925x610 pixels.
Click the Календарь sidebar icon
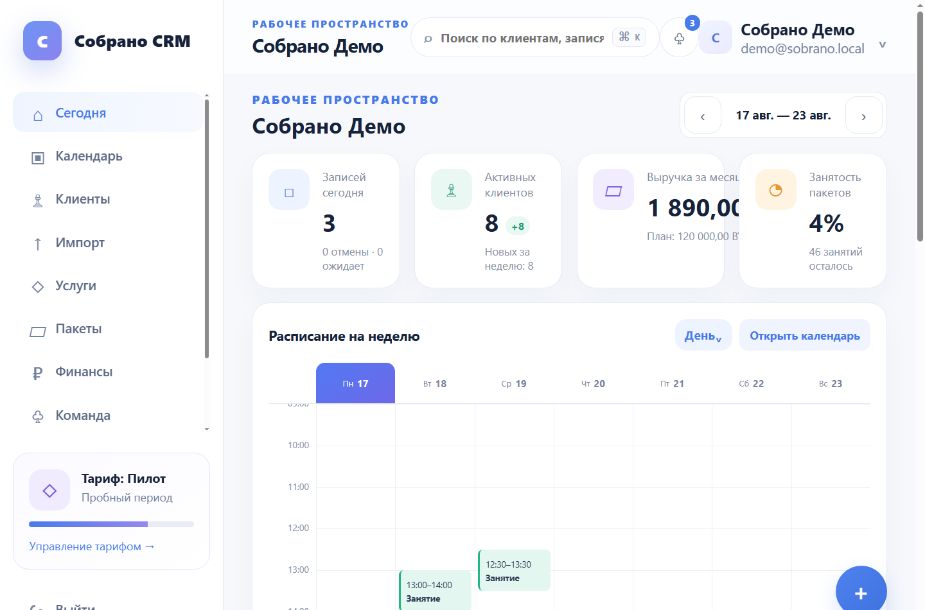37,158
